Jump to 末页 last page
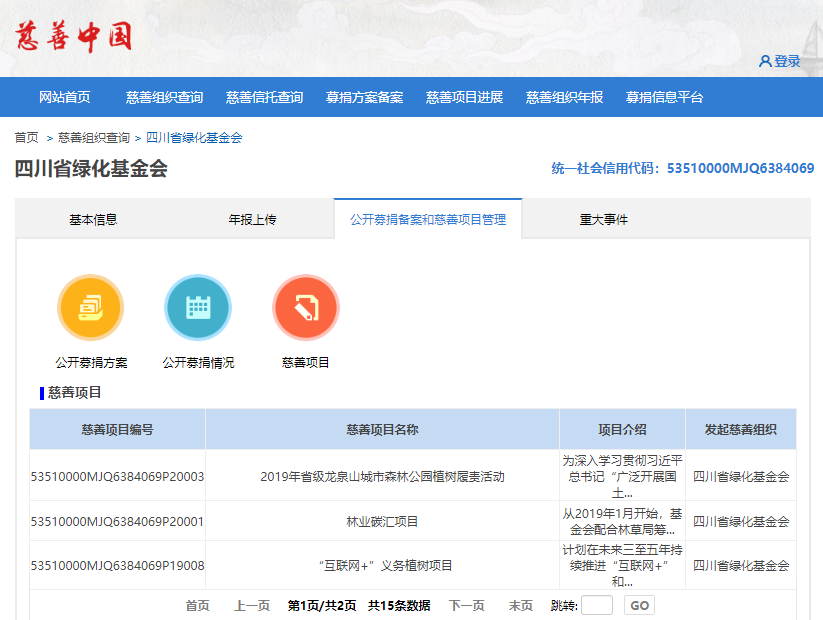Viewport: 823px width, 620px height. pos(521,605)
